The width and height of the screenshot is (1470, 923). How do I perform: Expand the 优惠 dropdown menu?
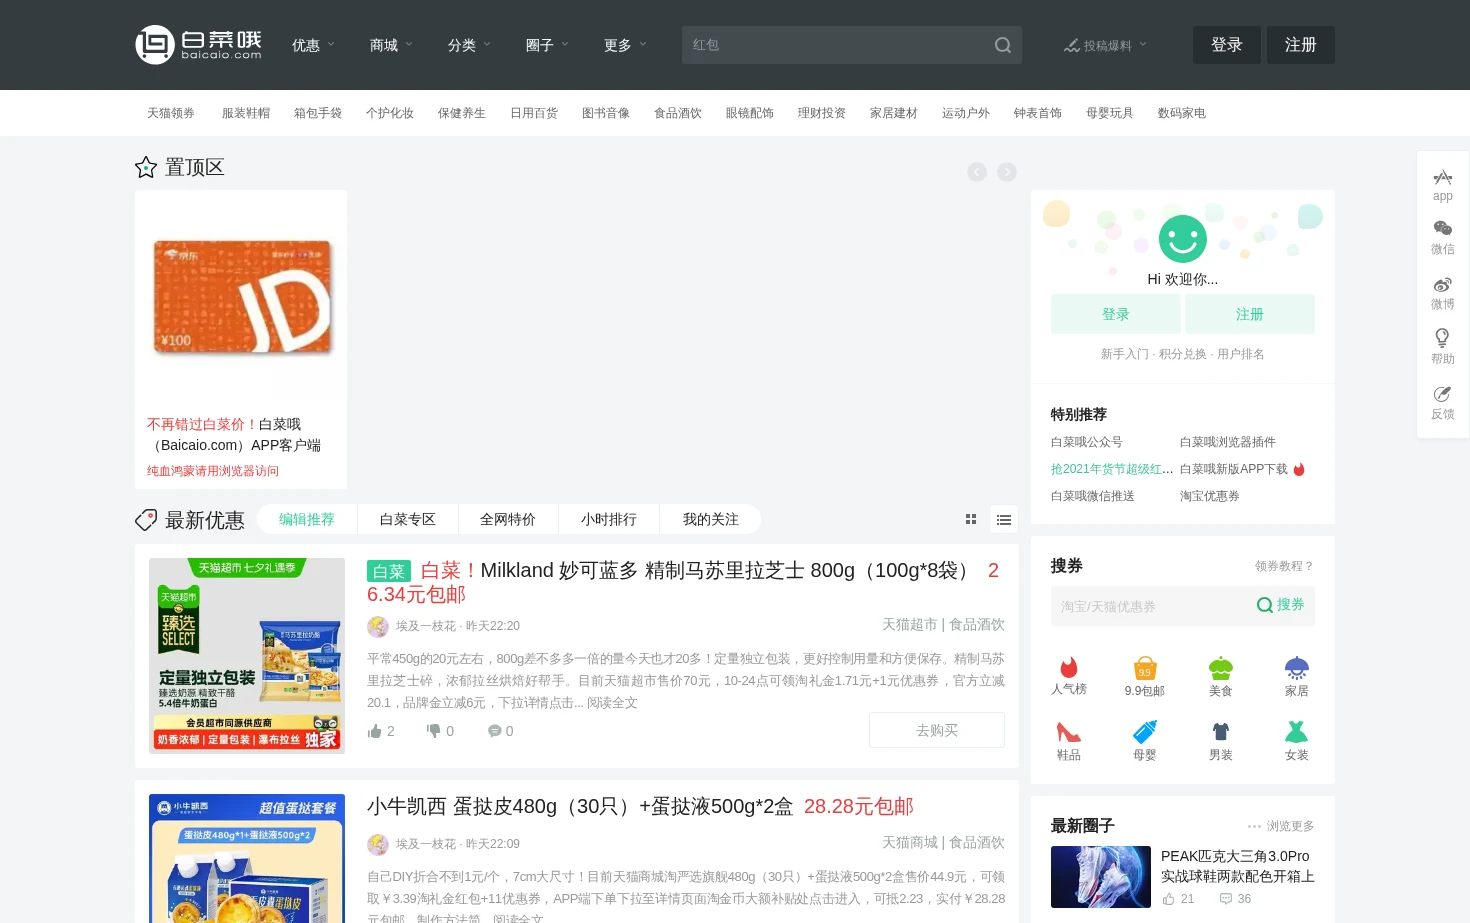tap(313, 45)
